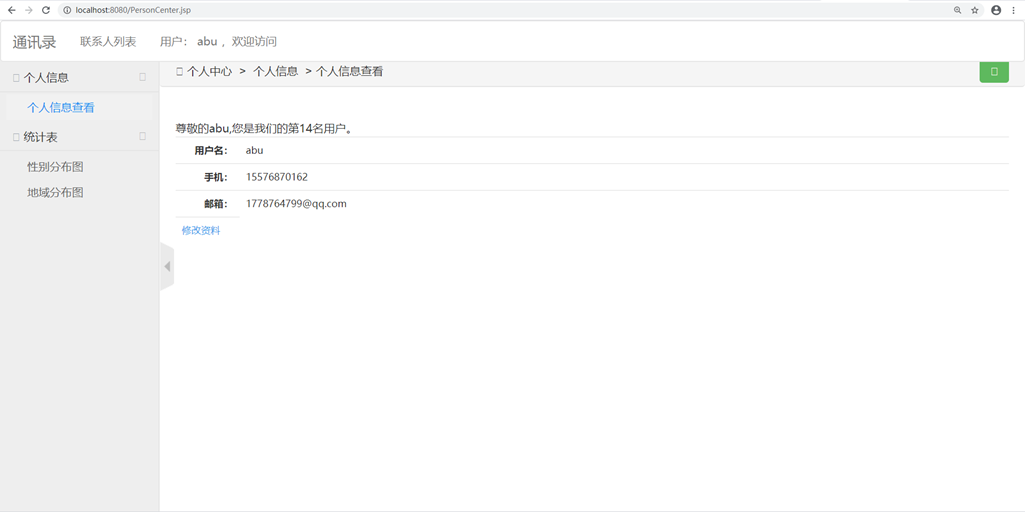Click 个人中心 in the breadcrumb
The width and height of the screenshot is (1025, 512).
[x=209, y=72]
